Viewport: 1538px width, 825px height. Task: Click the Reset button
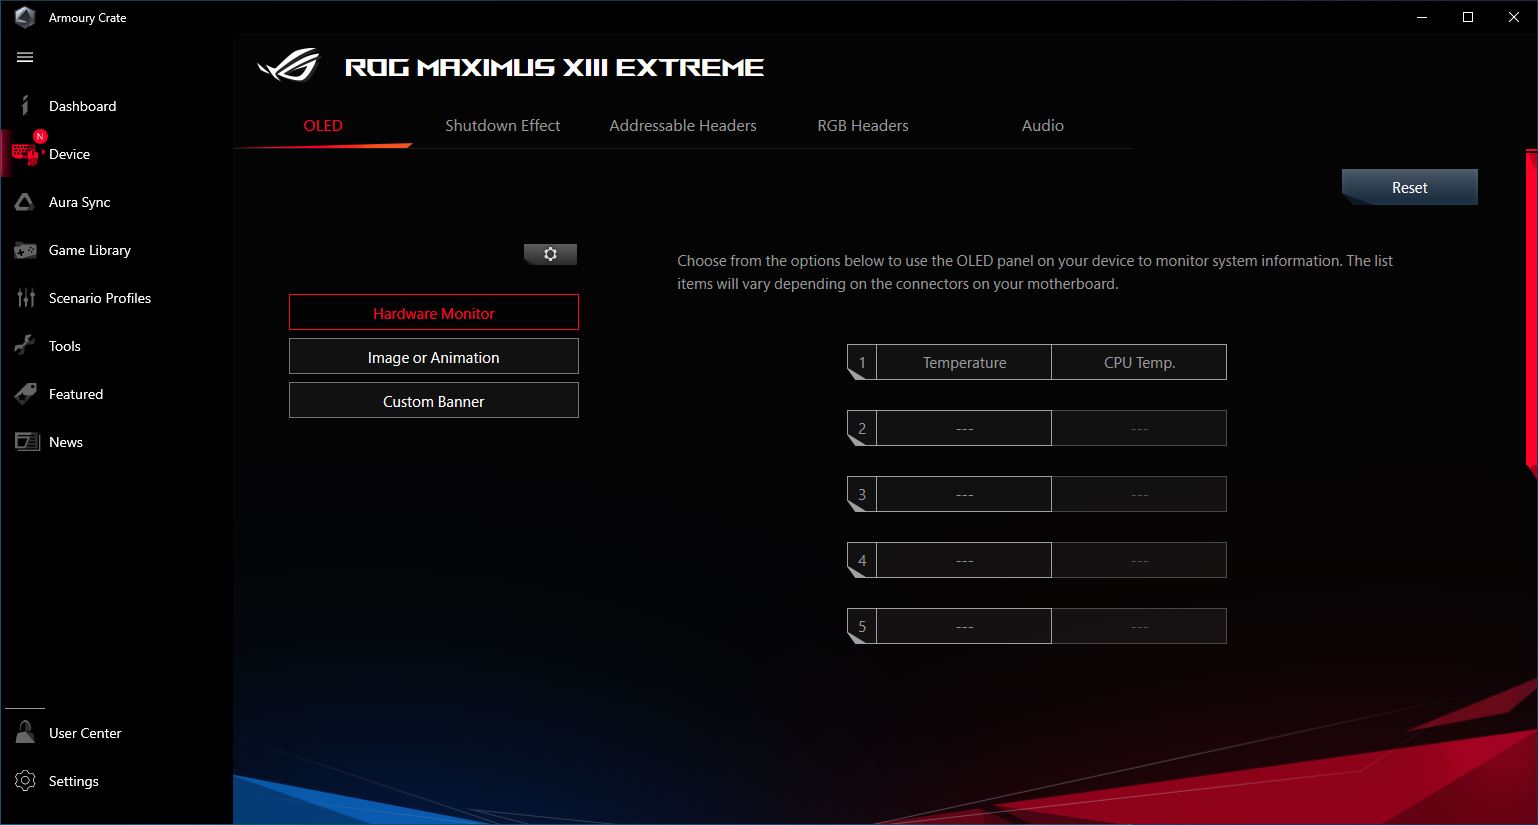pos(1410,187)
